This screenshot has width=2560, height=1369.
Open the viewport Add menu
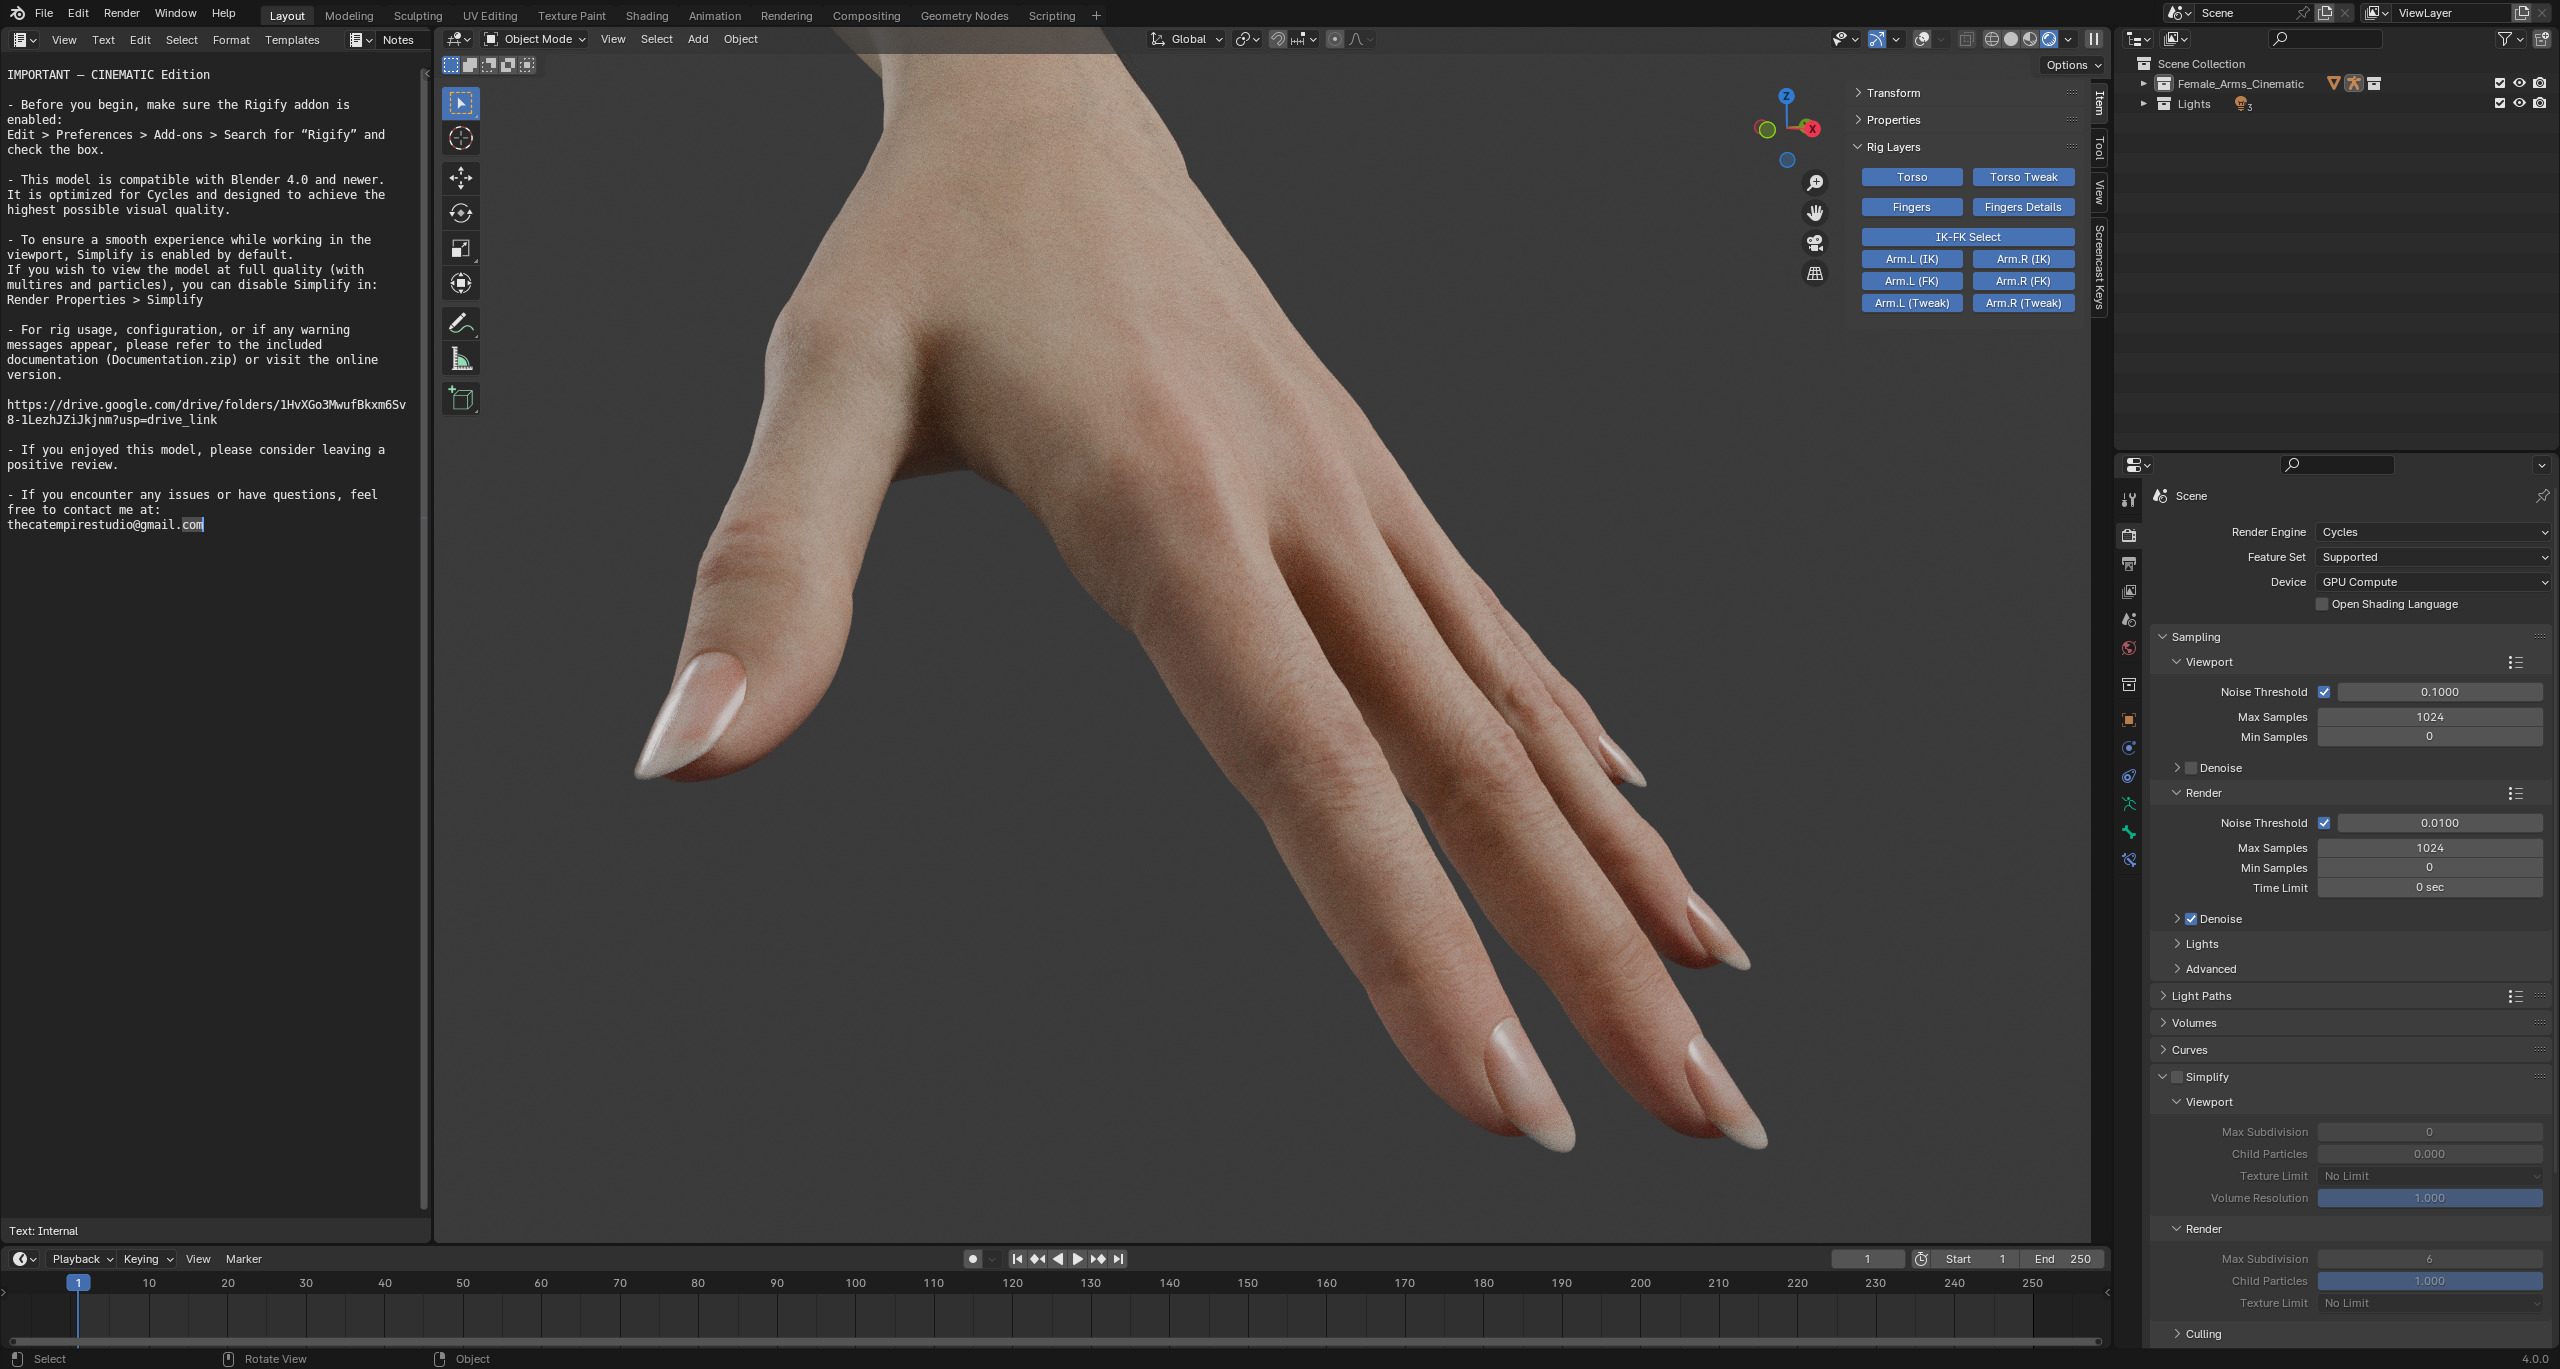pos(698,39)
